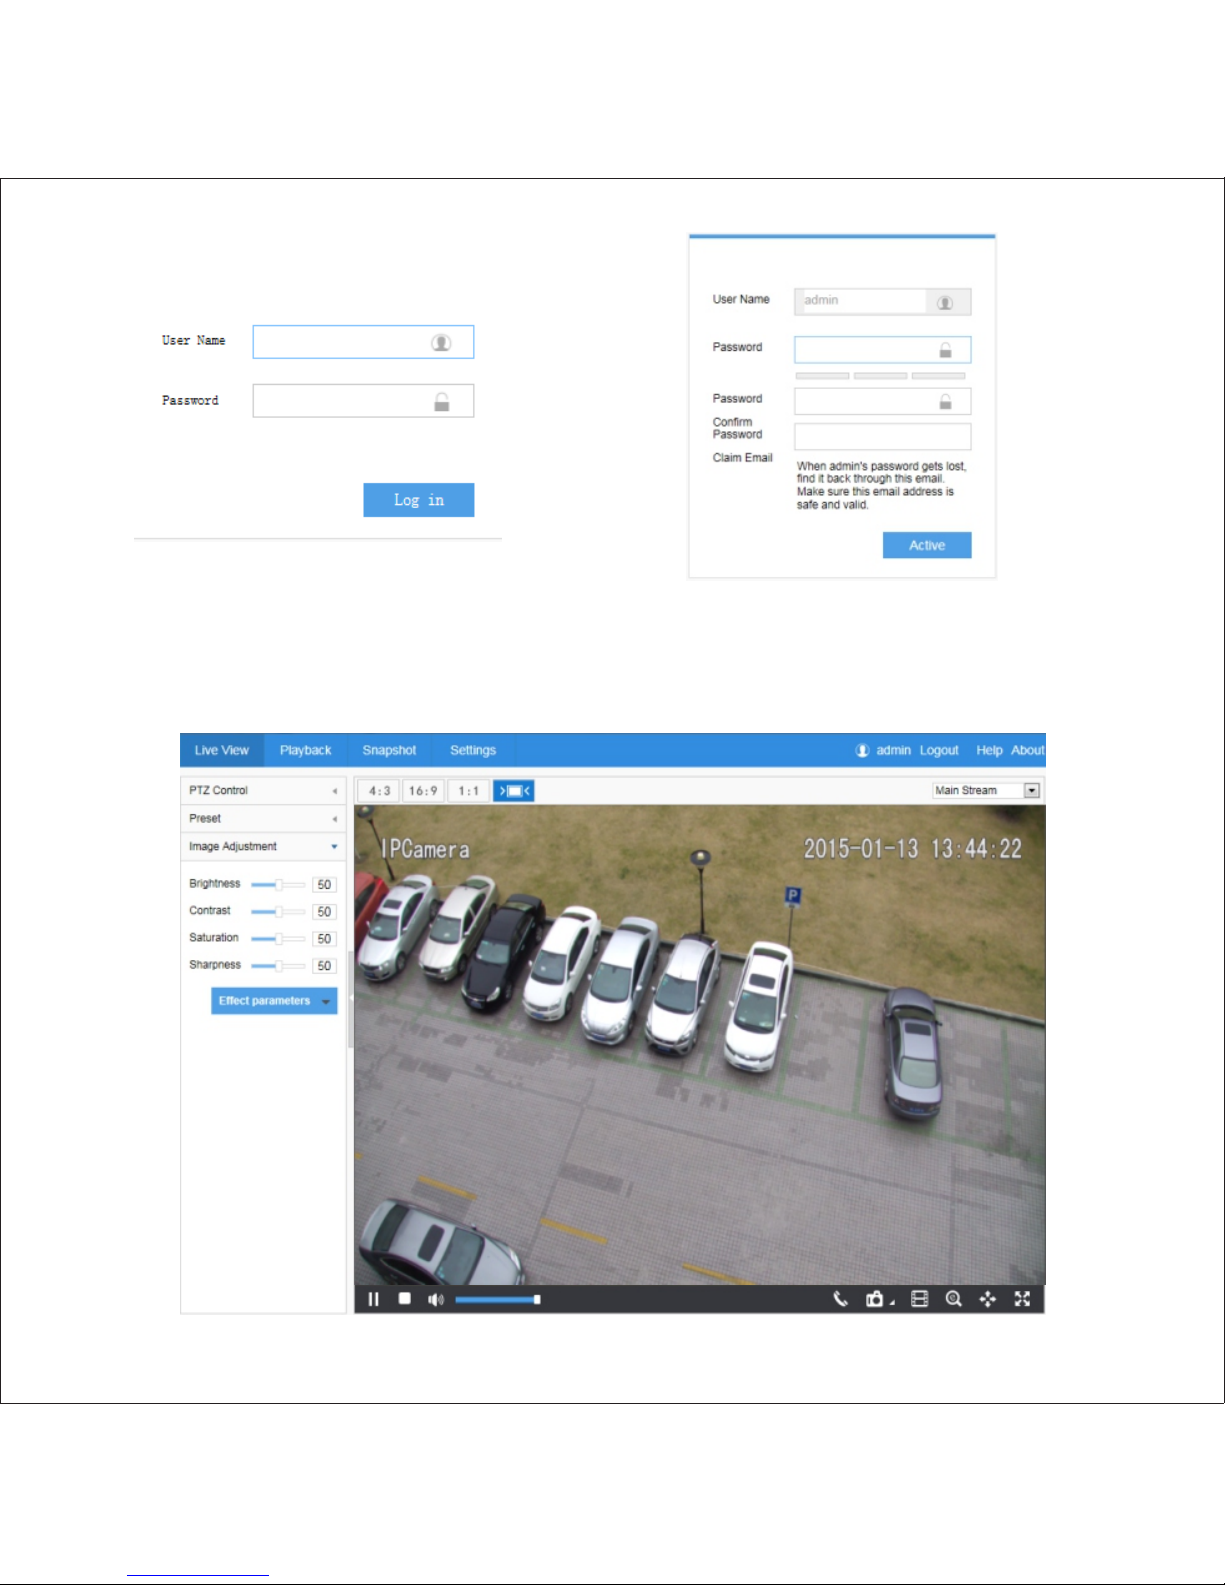The height and width of the screenshot is (1585, 1225).
Task: Open the Main Stream dropdown
Action: 986,790
